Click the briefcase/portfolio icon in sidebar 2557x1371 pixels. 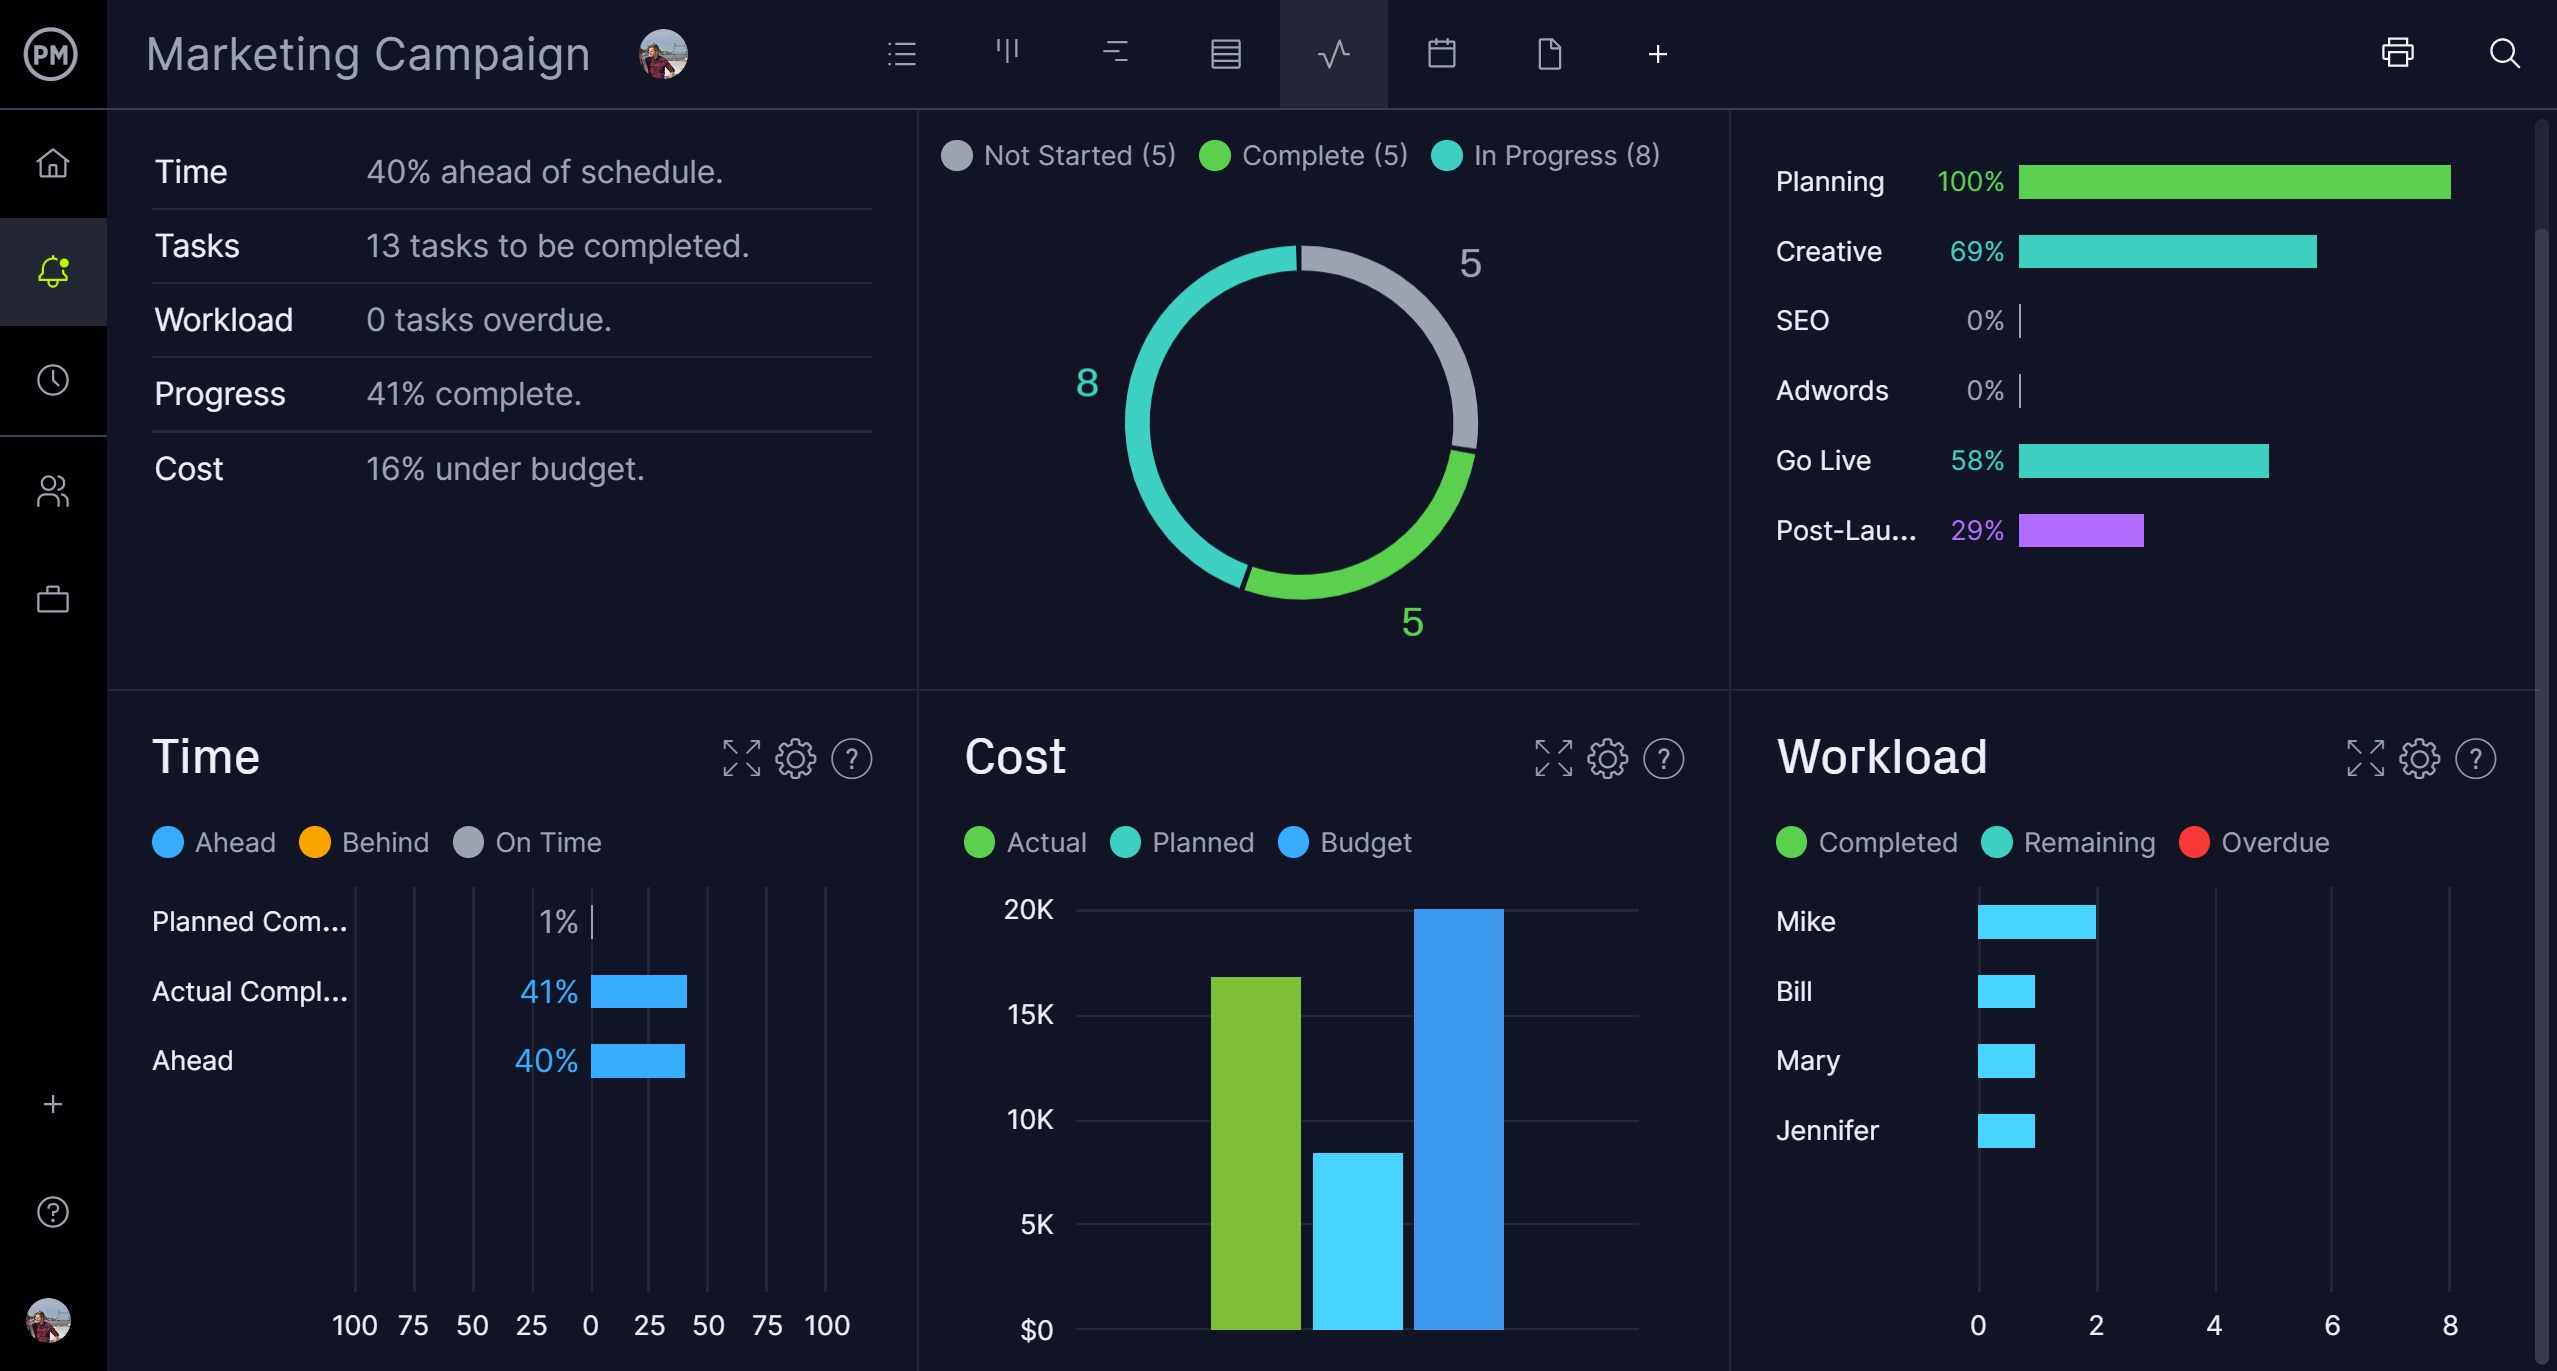click(51, 598)
